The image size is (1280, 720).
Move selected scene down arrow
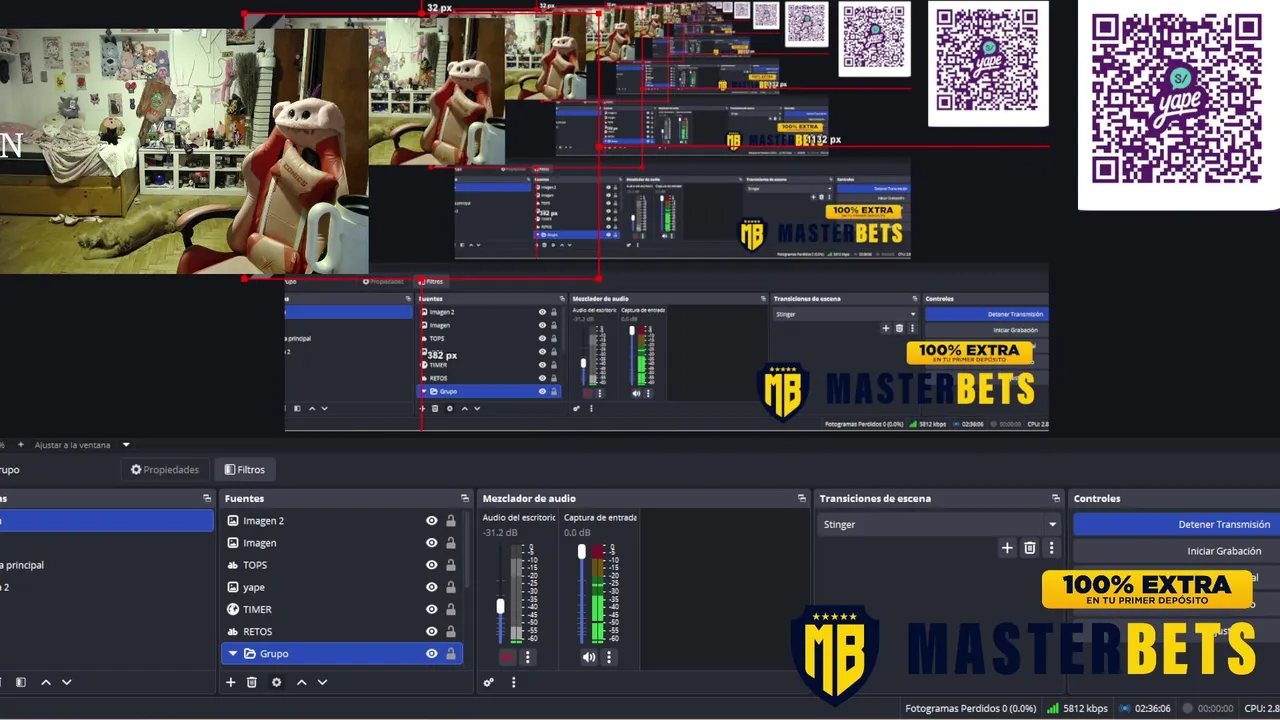click(66, 682)
